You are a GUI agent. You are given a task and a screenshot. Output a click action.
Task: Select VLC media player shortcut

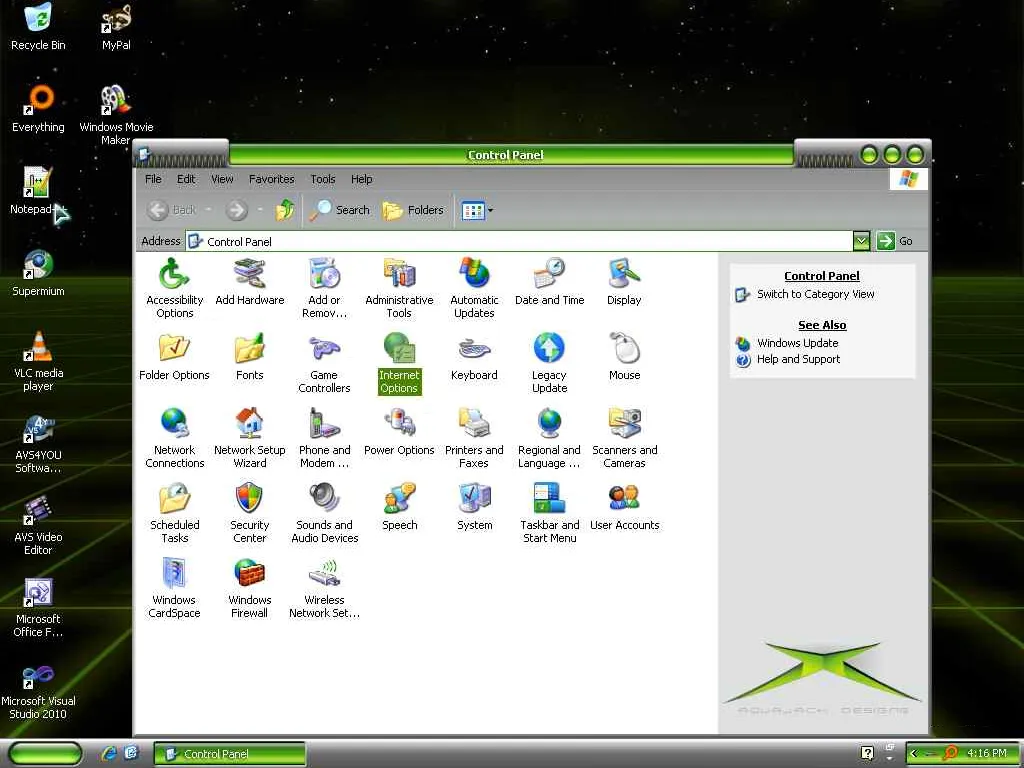[38, 361]
